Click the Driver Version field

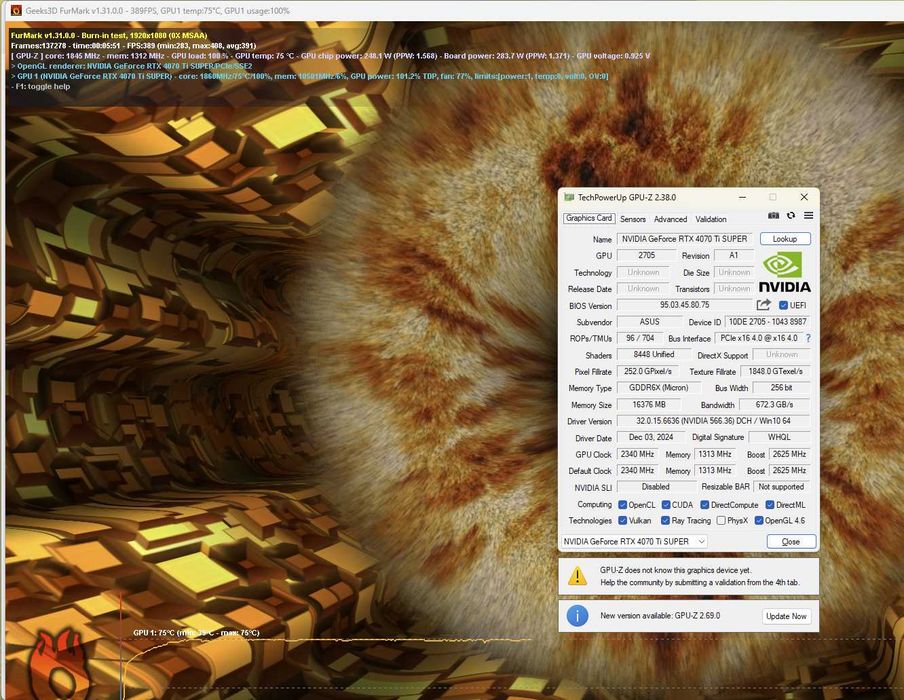point(713,421)
